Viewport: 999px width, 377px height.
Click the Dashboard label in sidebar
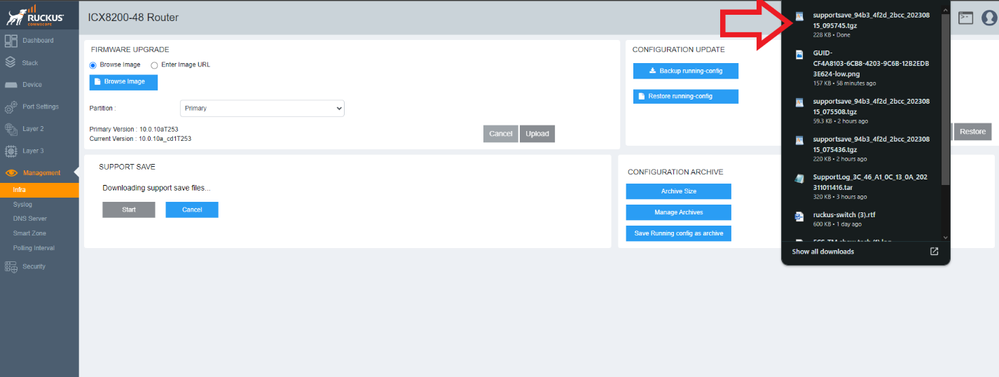38,41
